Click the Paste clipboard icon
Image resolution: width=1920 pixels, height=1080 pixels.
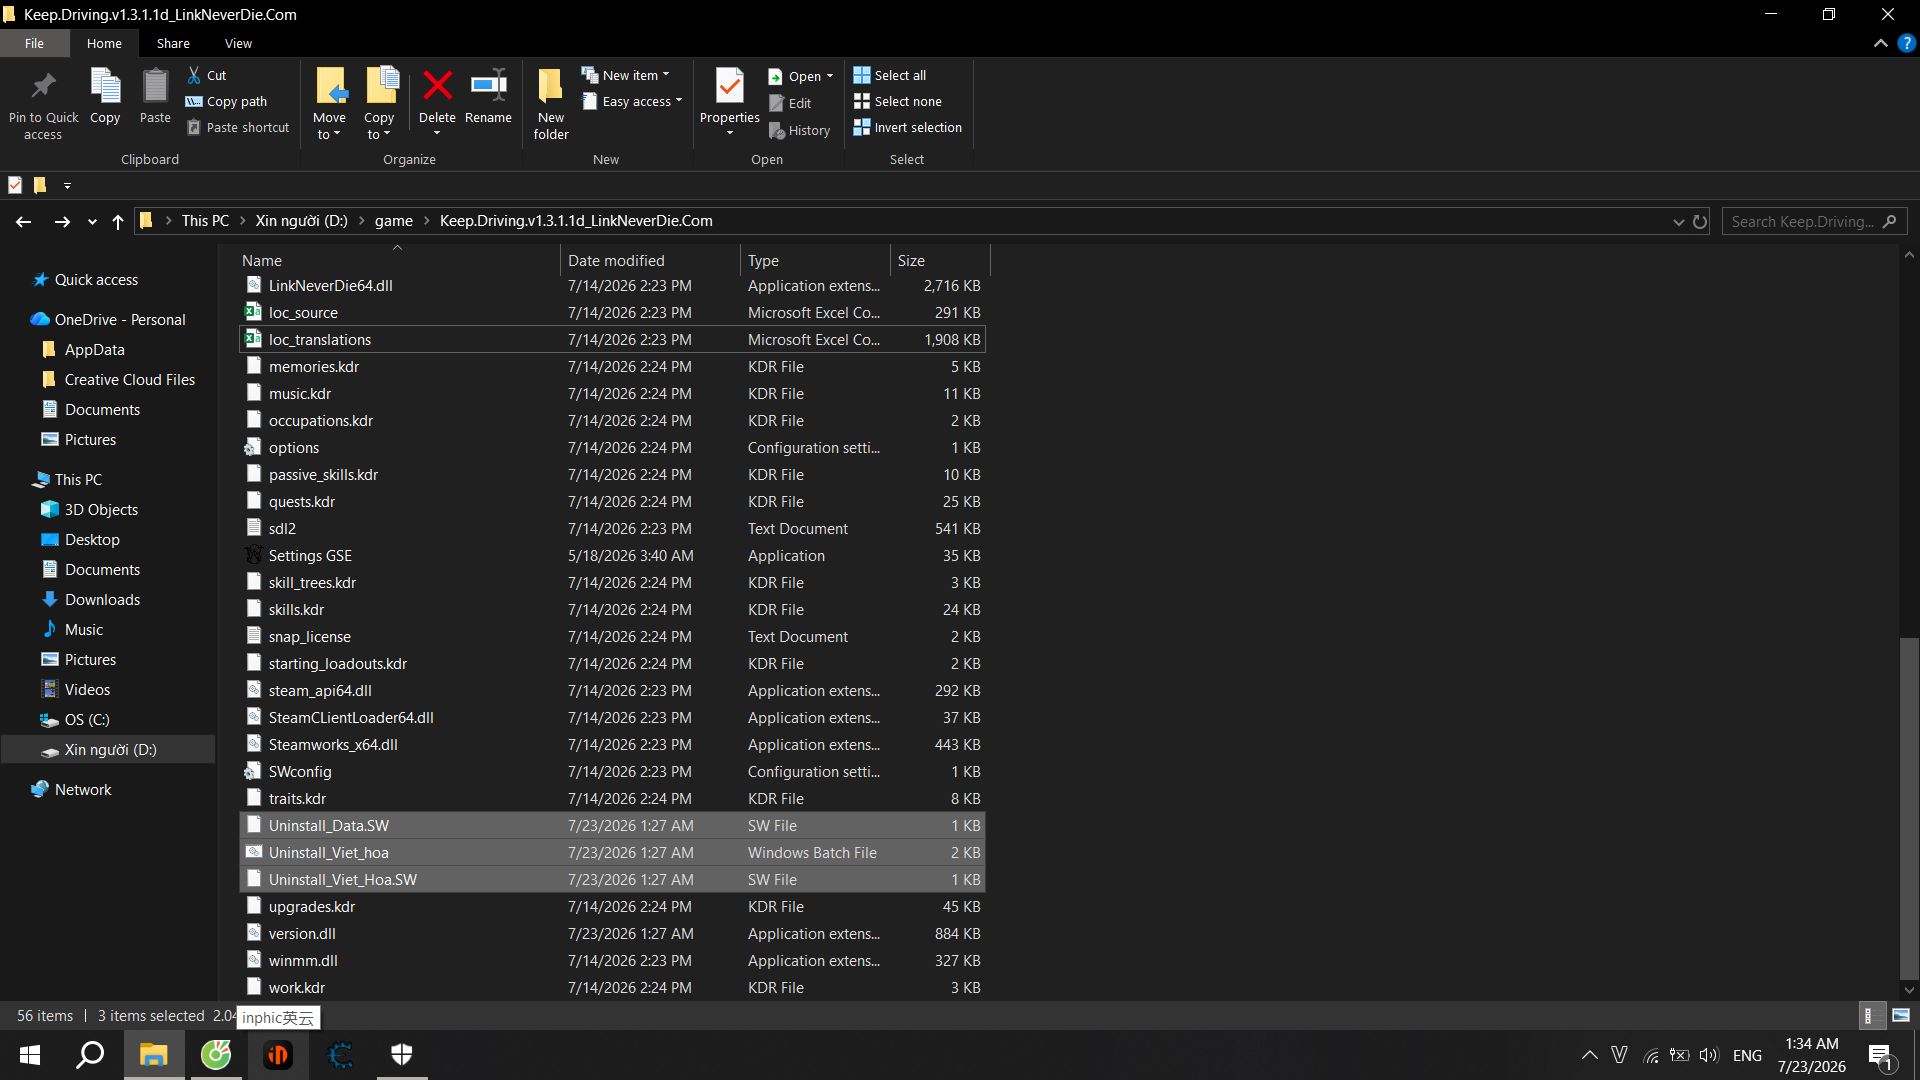(x=155, y=97)
